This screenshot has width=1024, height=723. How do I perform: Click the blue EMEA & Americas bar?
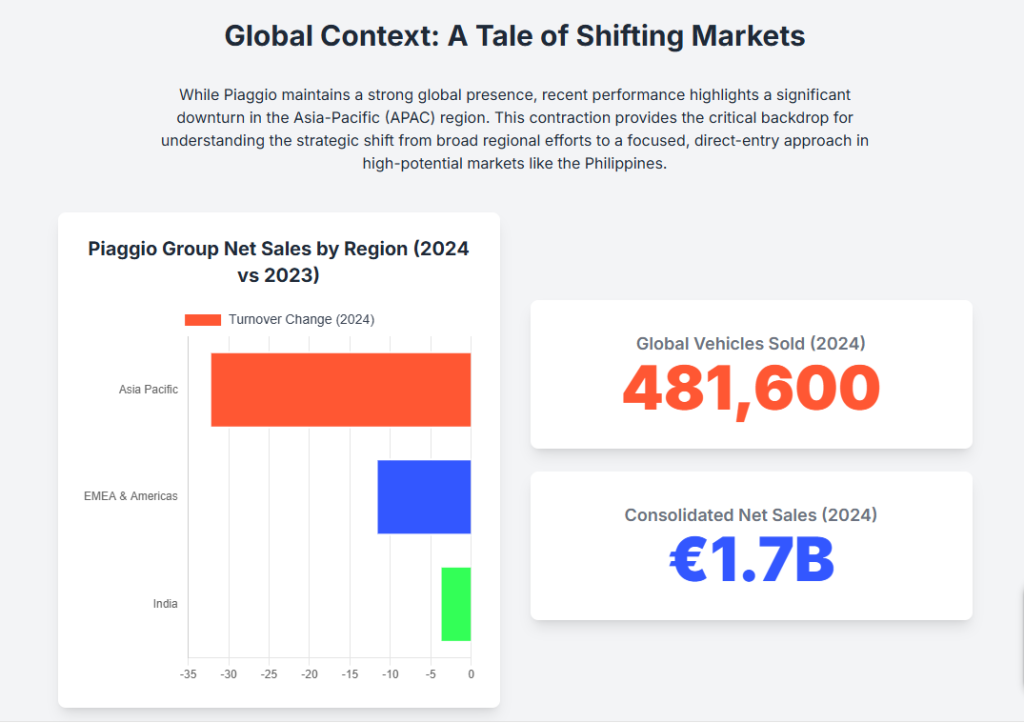[423, 497]
